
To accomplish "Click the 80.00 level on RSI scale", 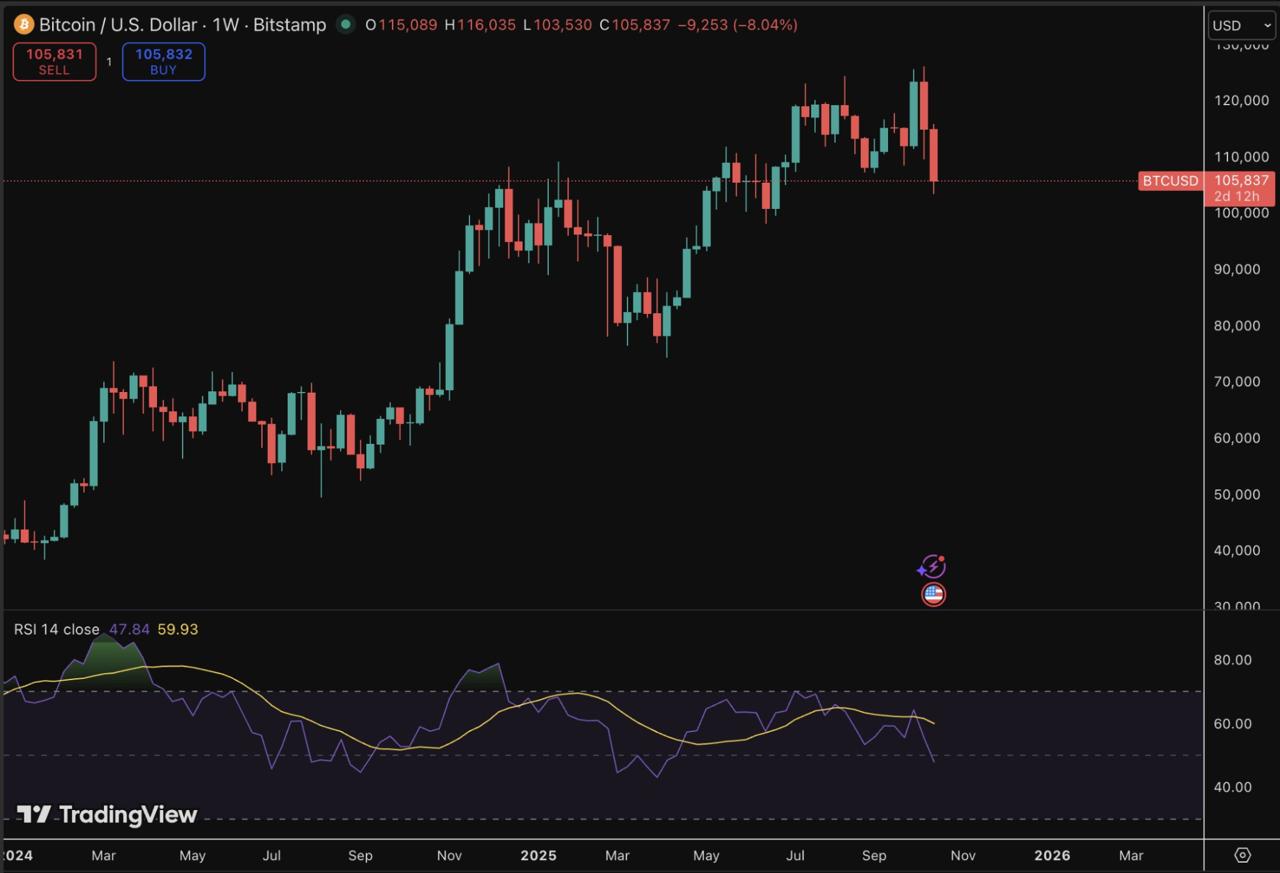I will [1234, 660].
